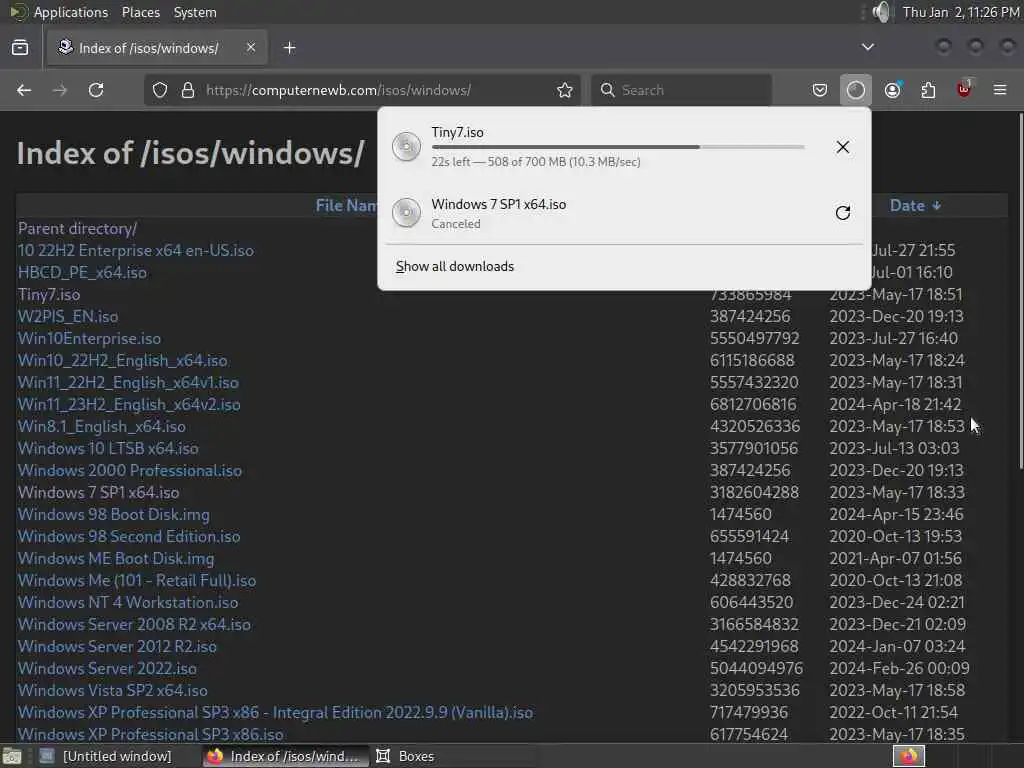Open a new tab with the plus button
Image resolution: width=1024 pixels, height=768 pixels.
point(289,48)
